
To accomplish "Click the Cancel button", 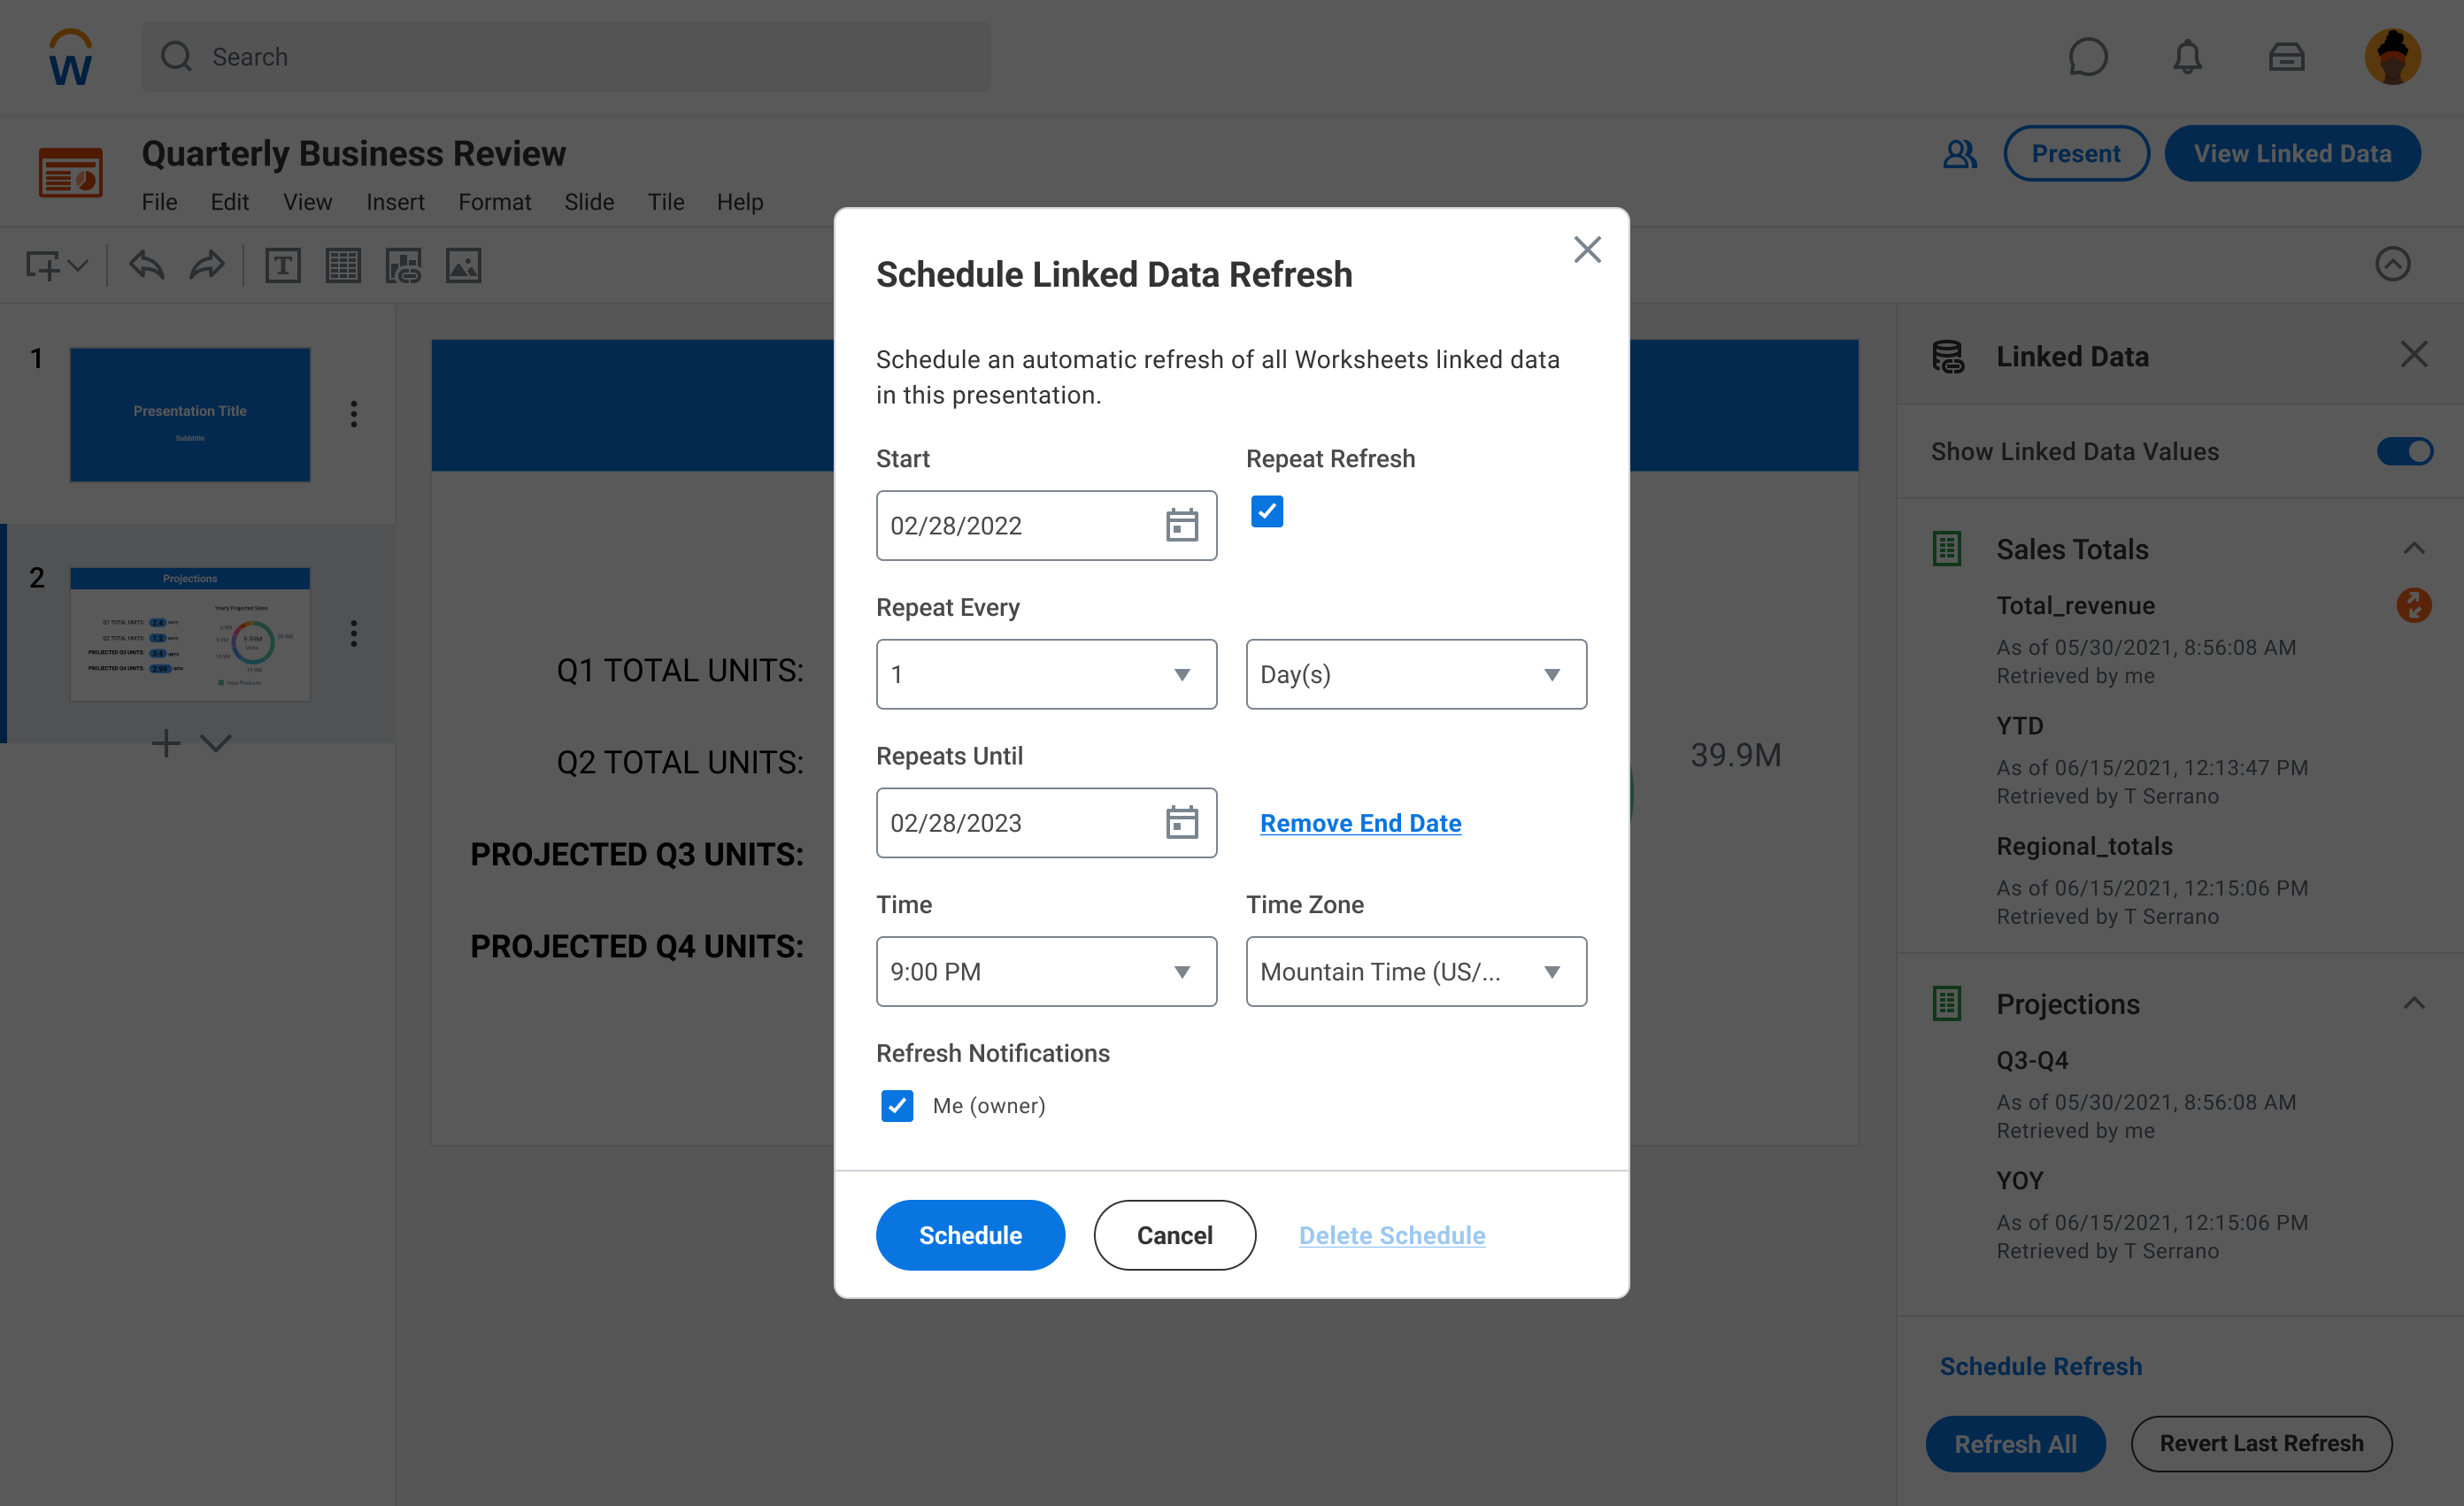I will point(1174,1234).
